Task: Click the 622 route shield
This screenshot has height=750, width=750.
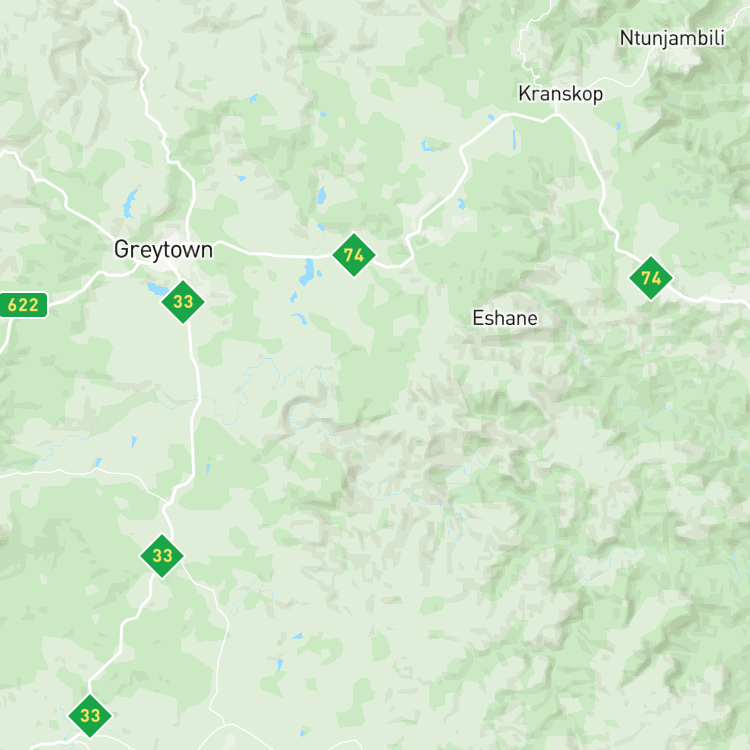Action: click(23, 305)
